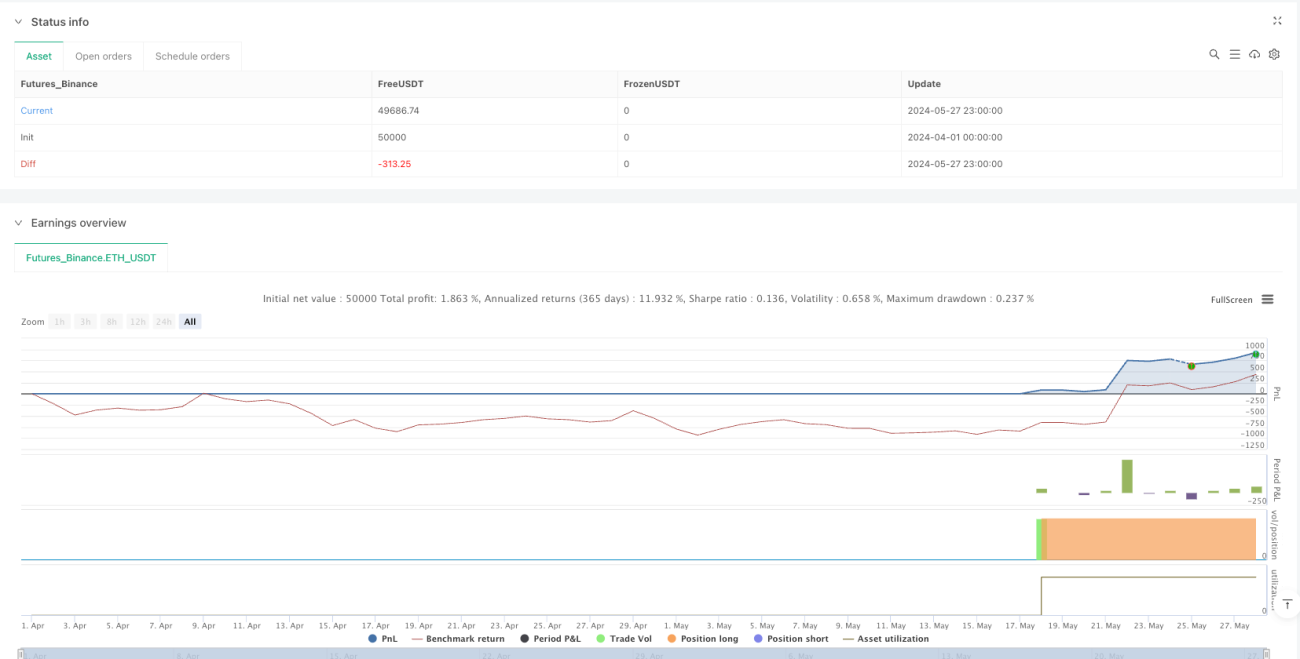The image size is (1300, 659).
Task: Open the table settings gear icon
Action: pyautogui.click(x=1274, y=55)
